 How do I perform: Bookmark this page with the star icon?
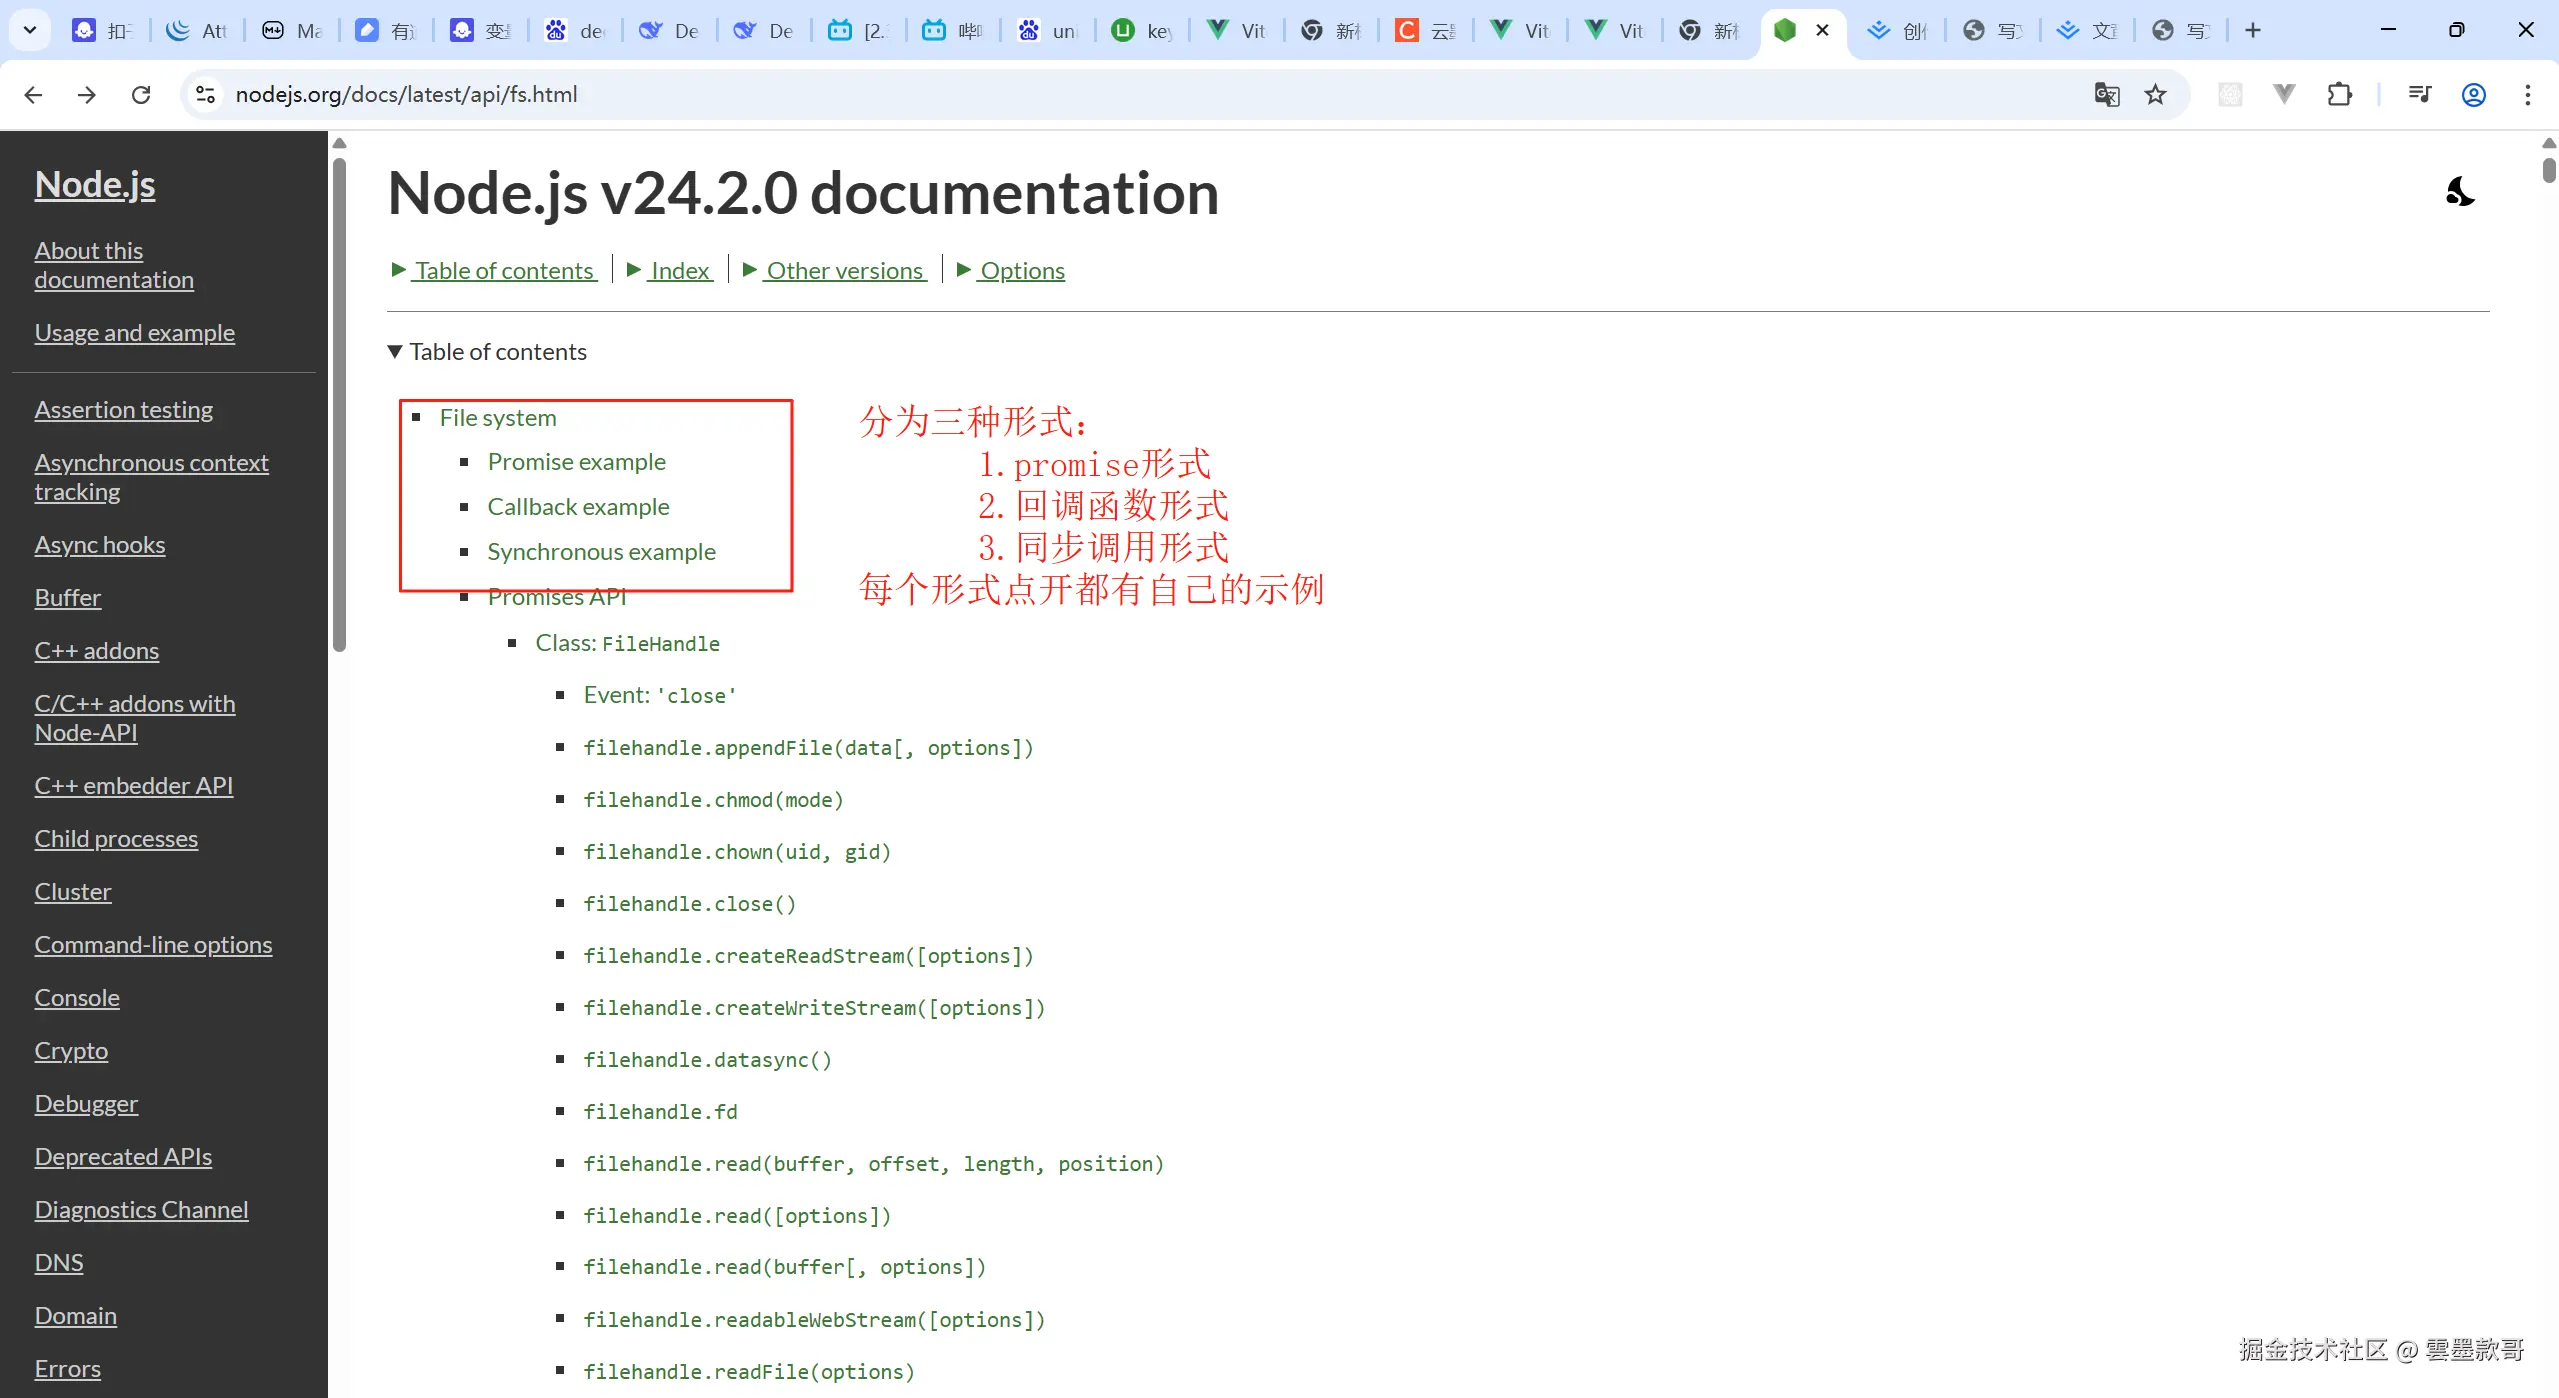tap(2155, 94)
